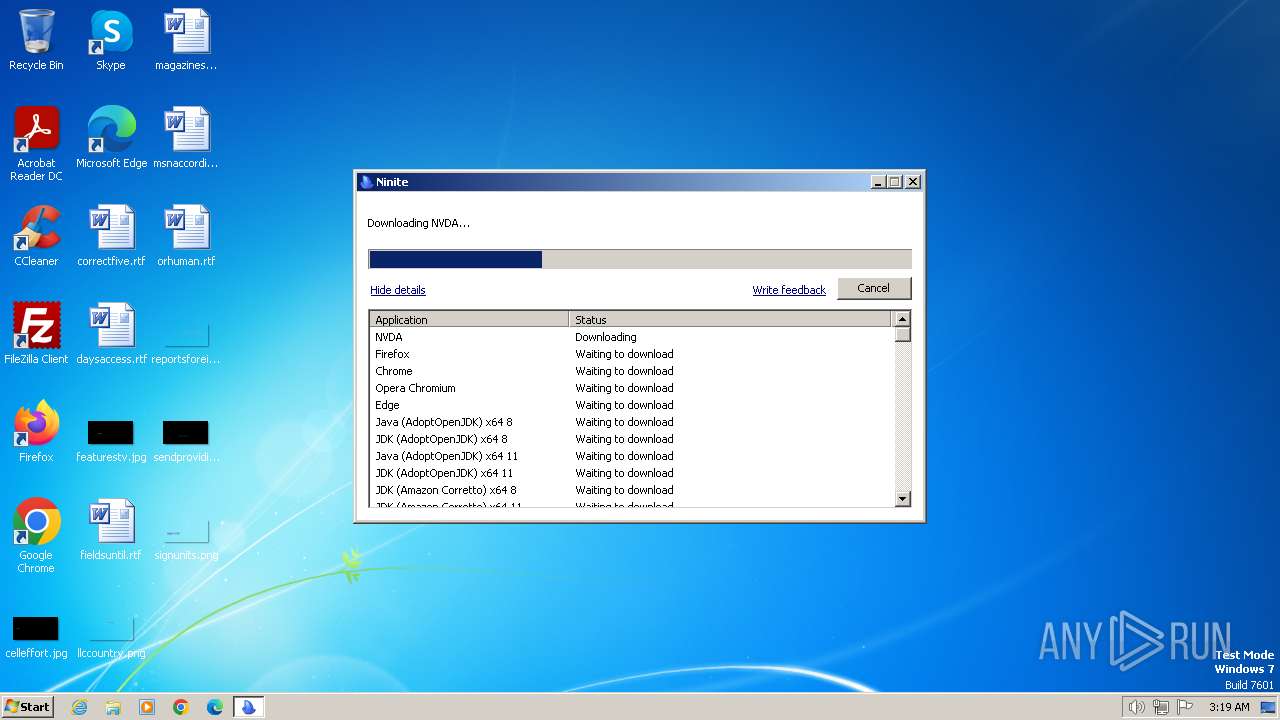Select the msnaccordi document icon
The image size is (1280, 720).
(186, 137)
